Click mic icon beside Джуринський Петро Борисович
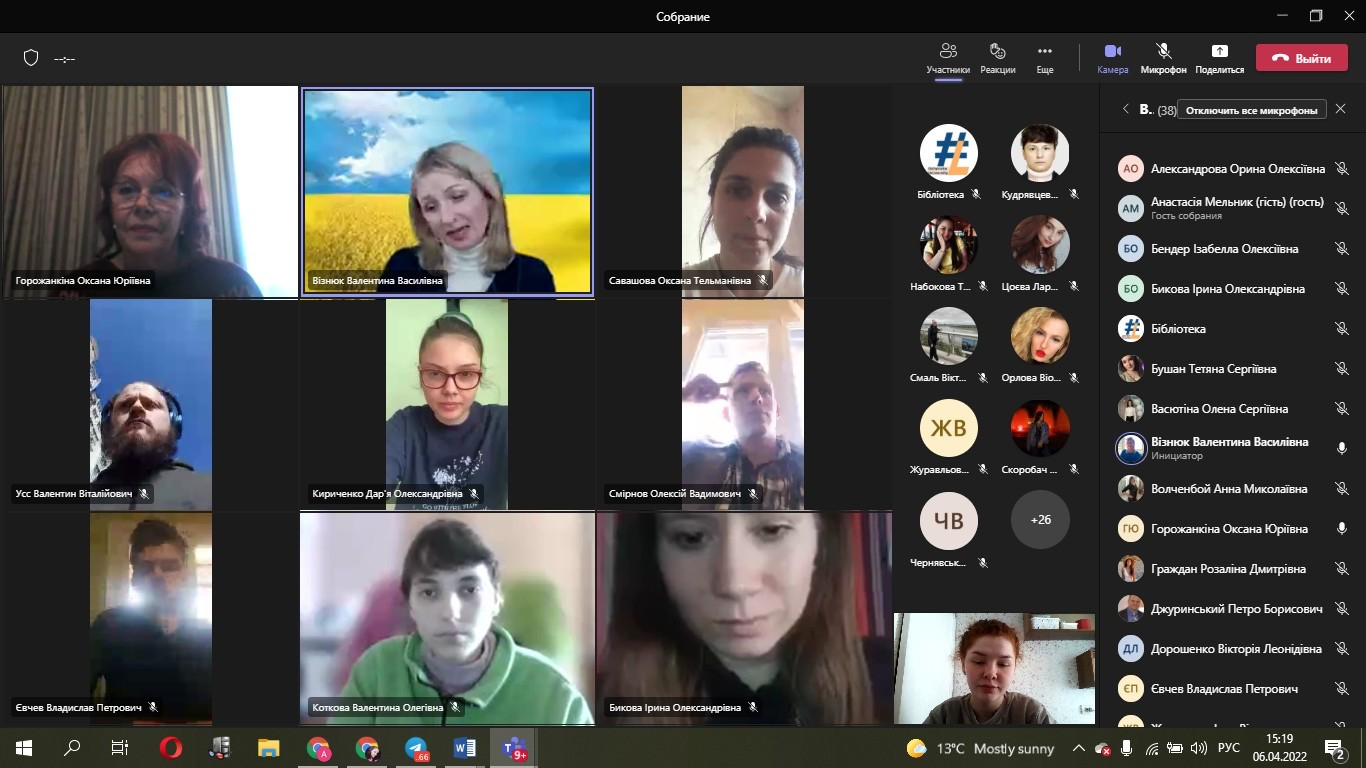The height and width of the screenshot is (768, 1366). coord(1342,609)
